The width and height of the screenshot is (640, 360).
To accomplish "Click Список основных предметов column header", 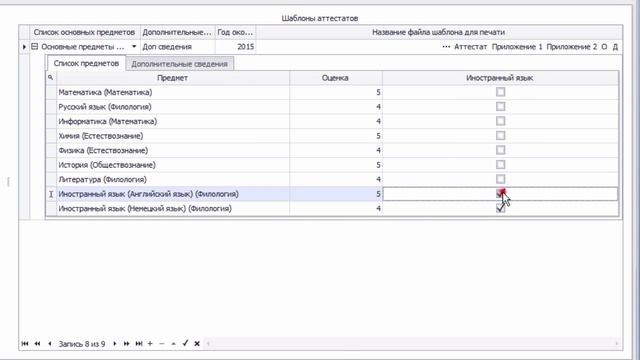I will [84, 32].
